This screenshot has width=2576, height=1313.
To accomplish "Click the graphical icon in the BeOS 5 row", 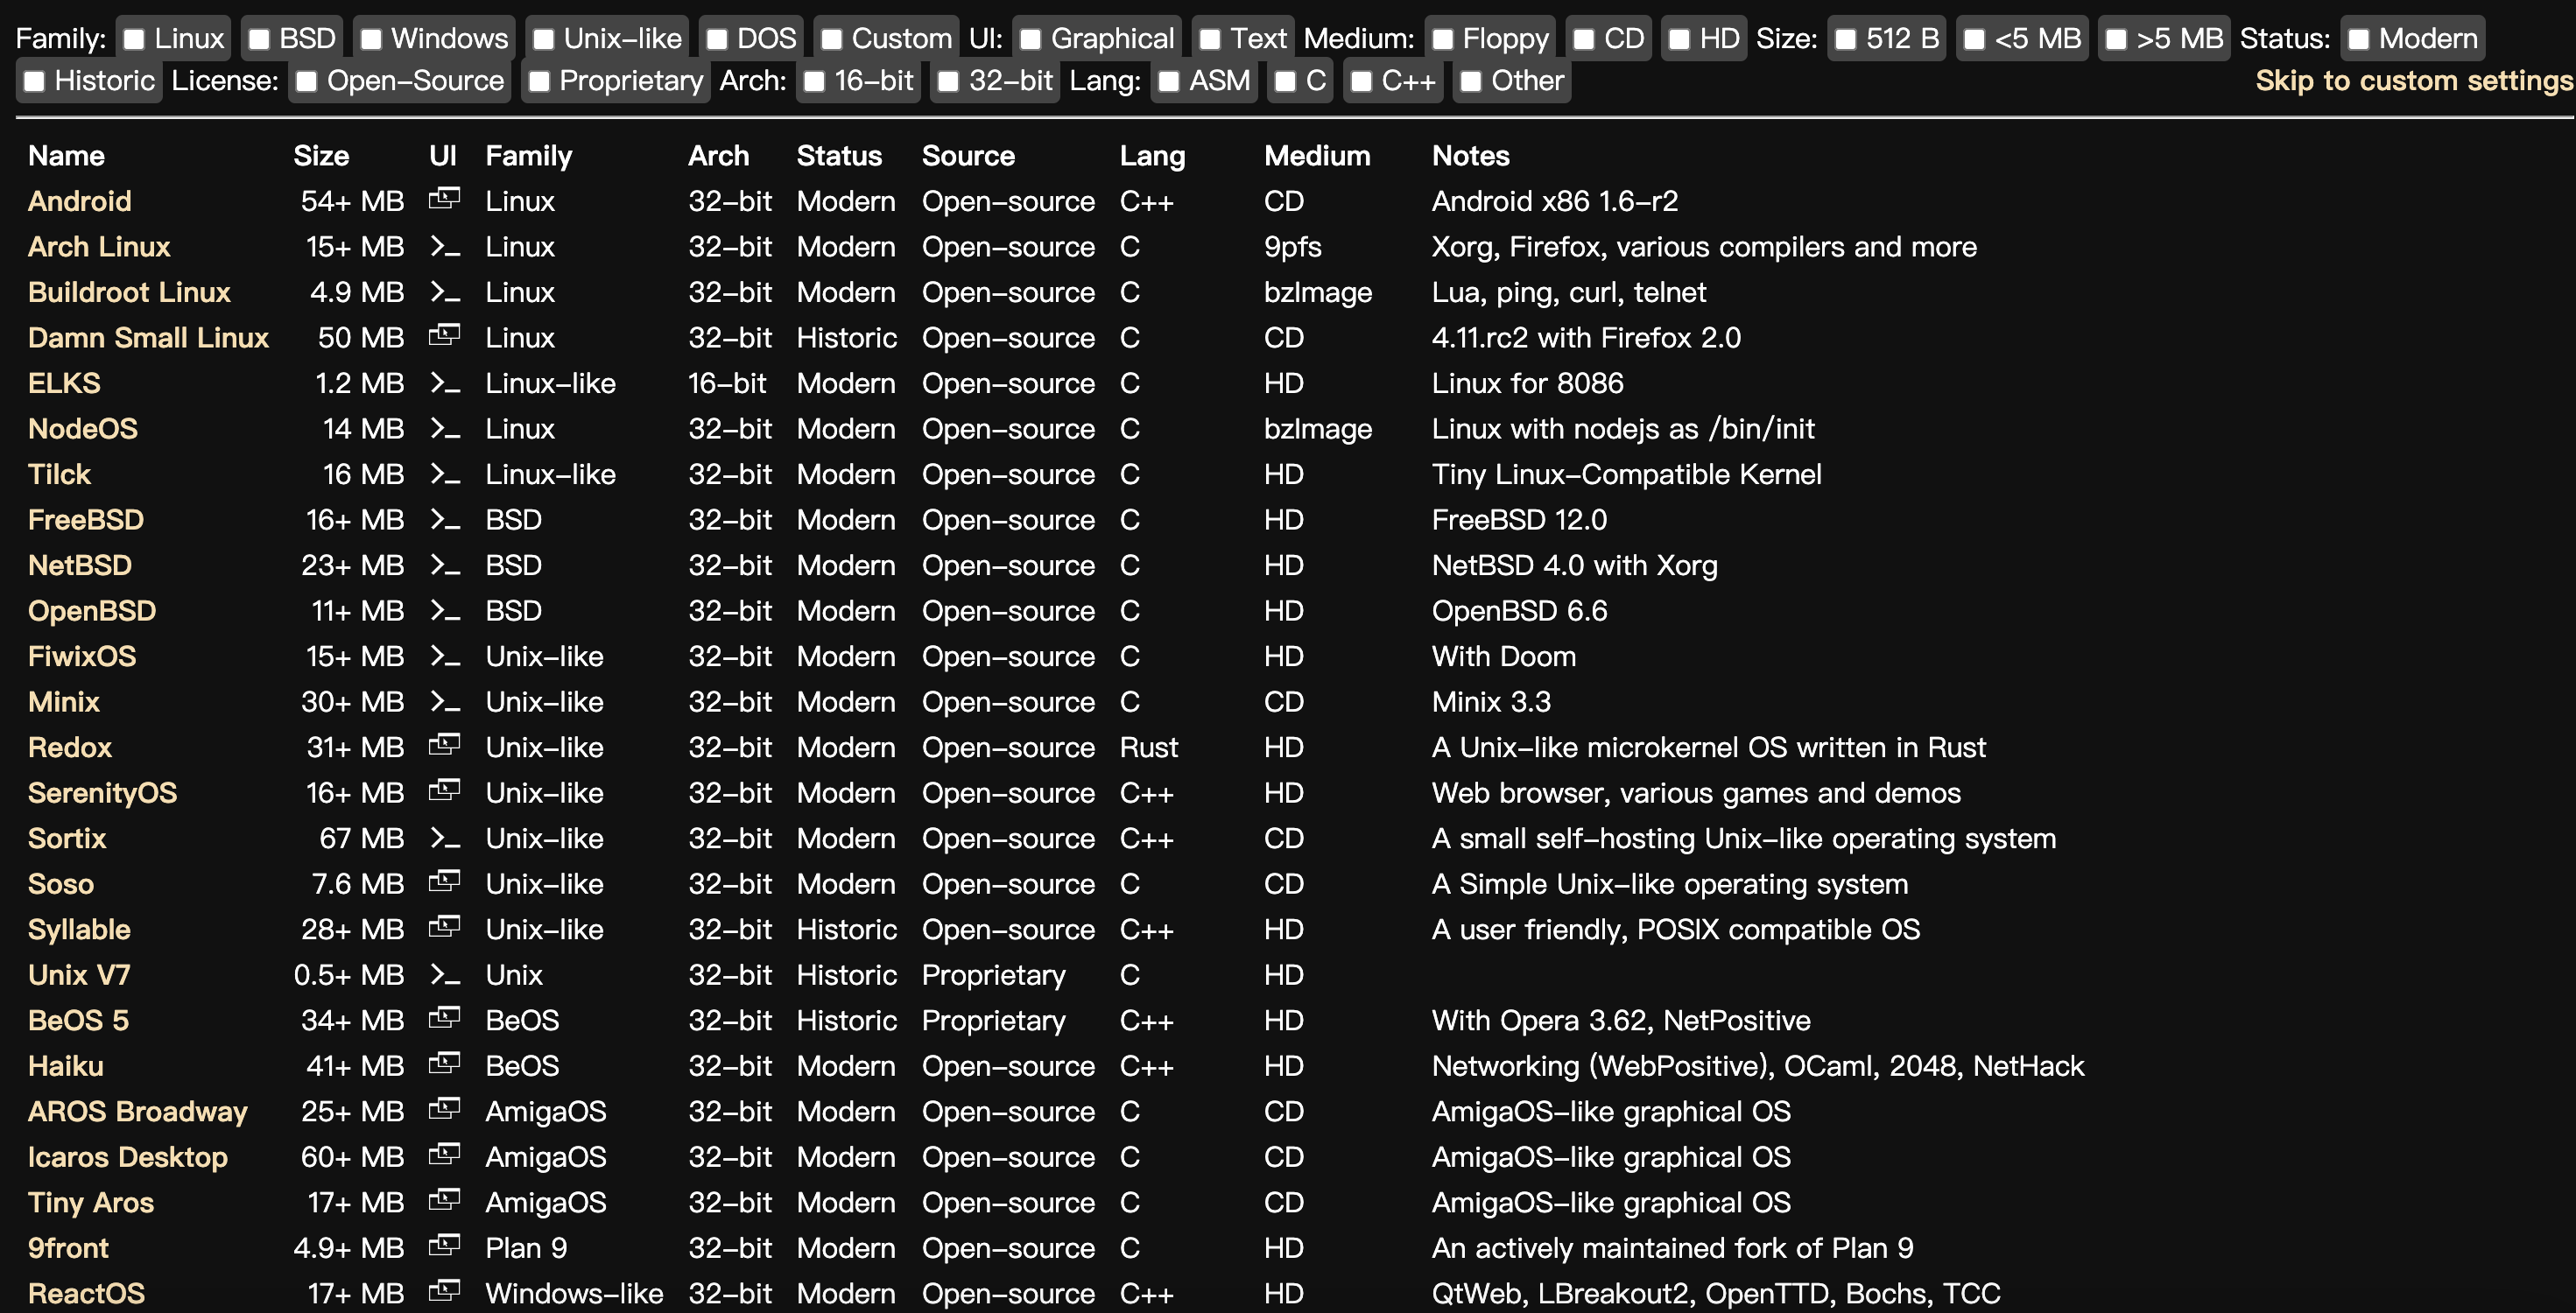I will (x=444, y=1018).
